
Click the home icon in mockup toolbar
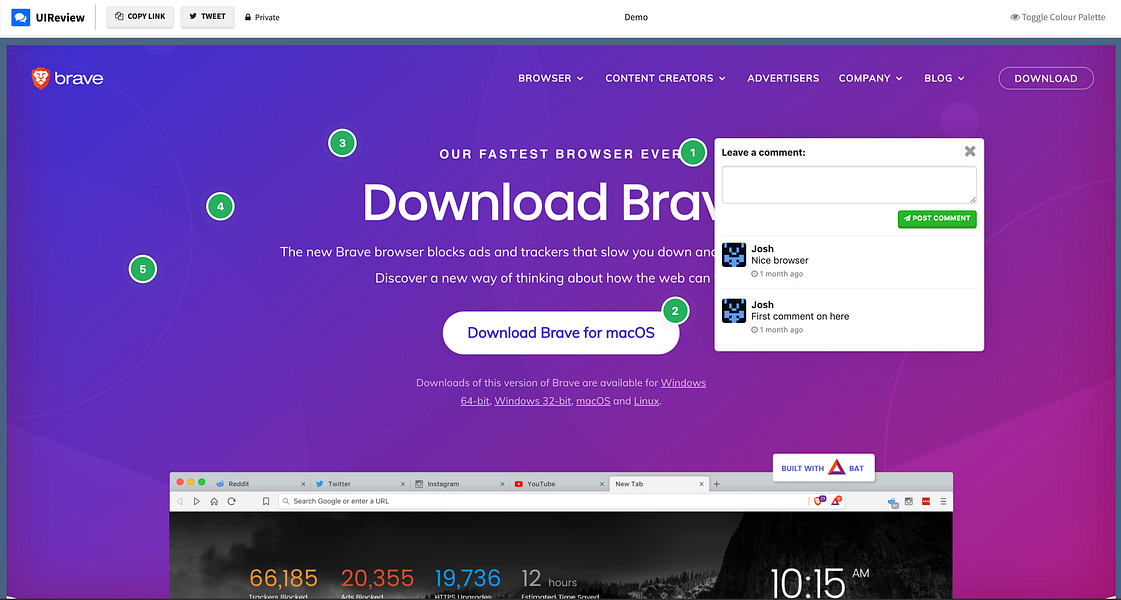click(x=214, y=501)
